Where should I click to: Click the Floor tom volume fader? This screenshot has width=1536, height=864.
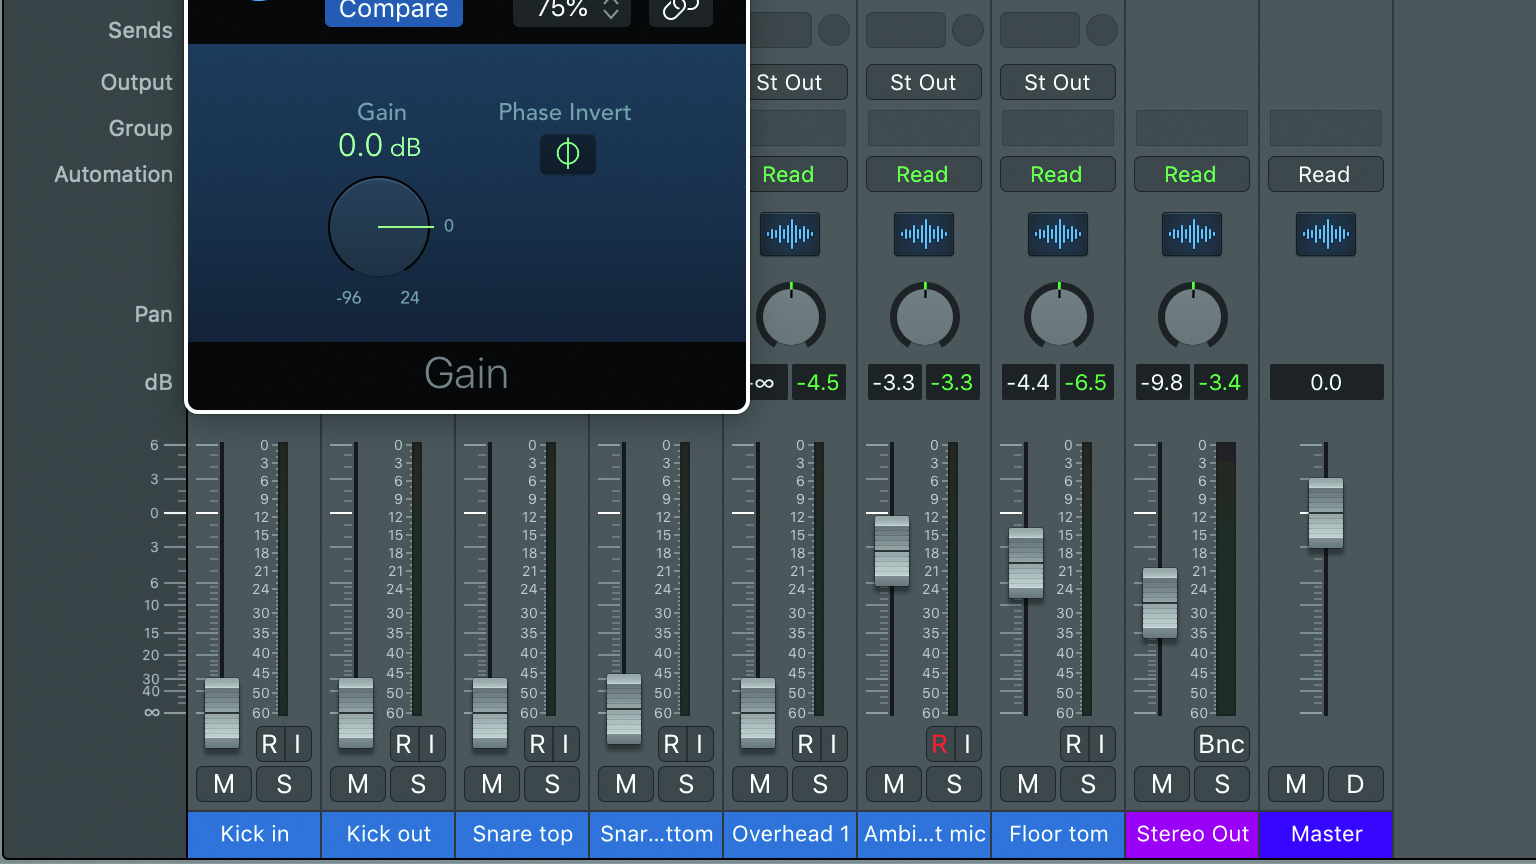point(1026,563)
